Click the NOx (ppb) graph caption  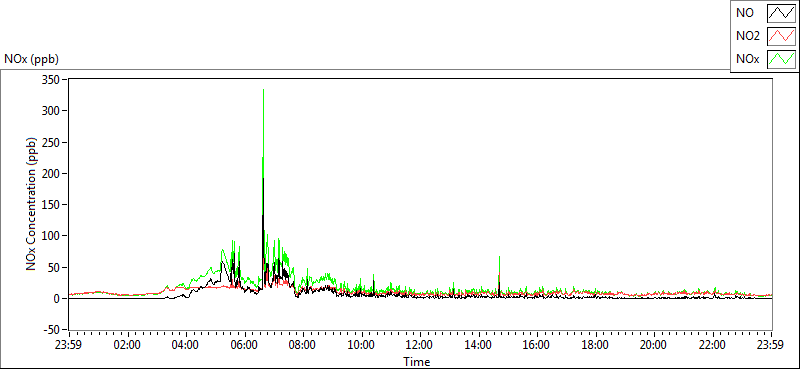click(31, 59)
